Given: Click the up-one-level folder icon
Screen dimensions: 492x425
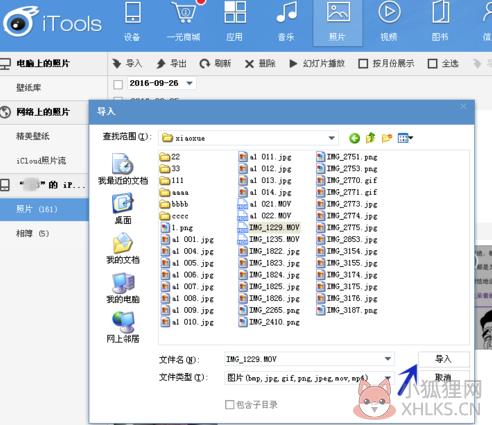Looking at the screenshot, I should [370, 138].
